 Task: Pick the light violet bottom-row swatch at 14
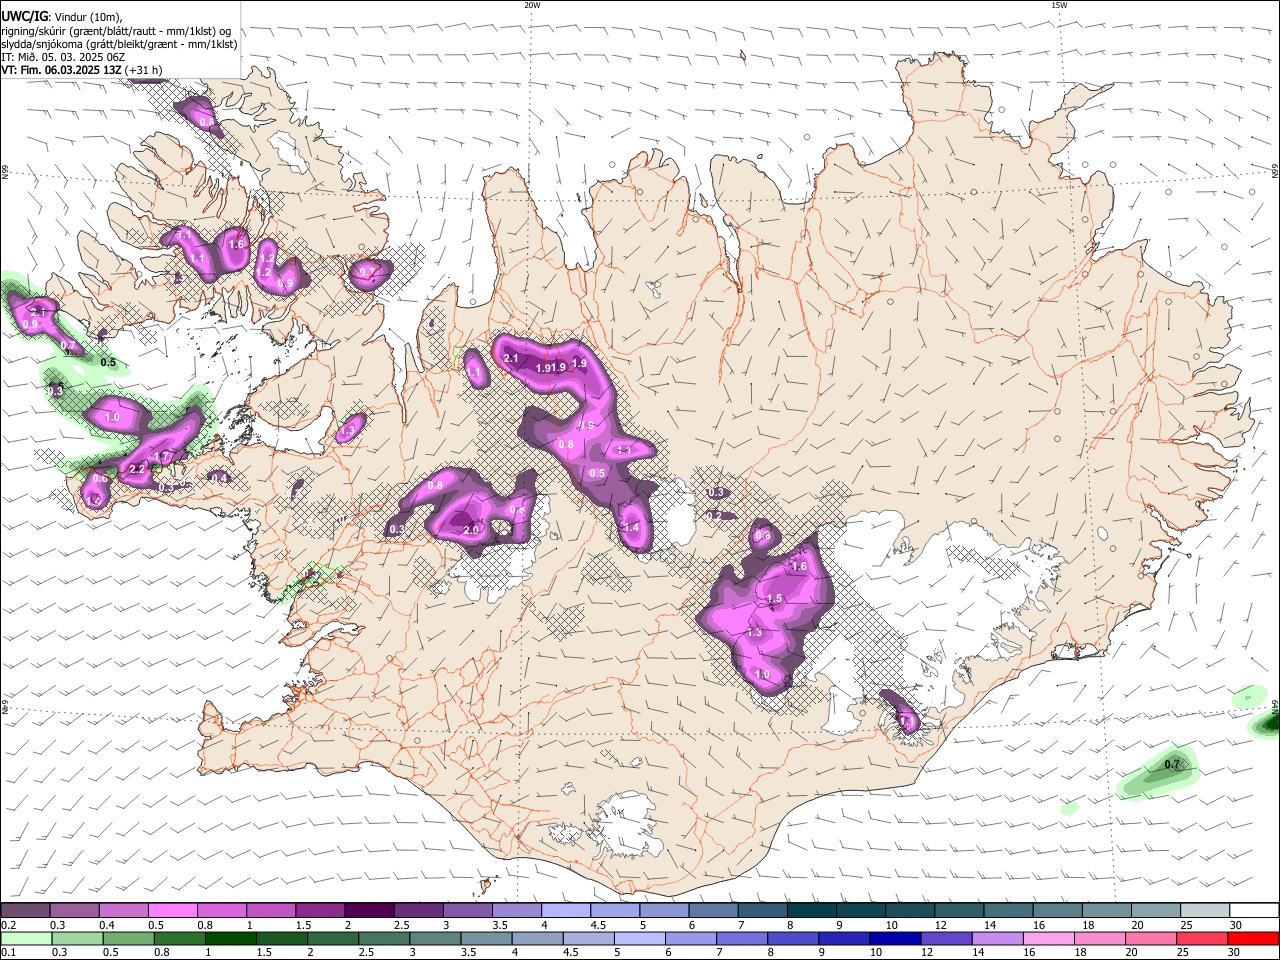(x=996, y=938)
